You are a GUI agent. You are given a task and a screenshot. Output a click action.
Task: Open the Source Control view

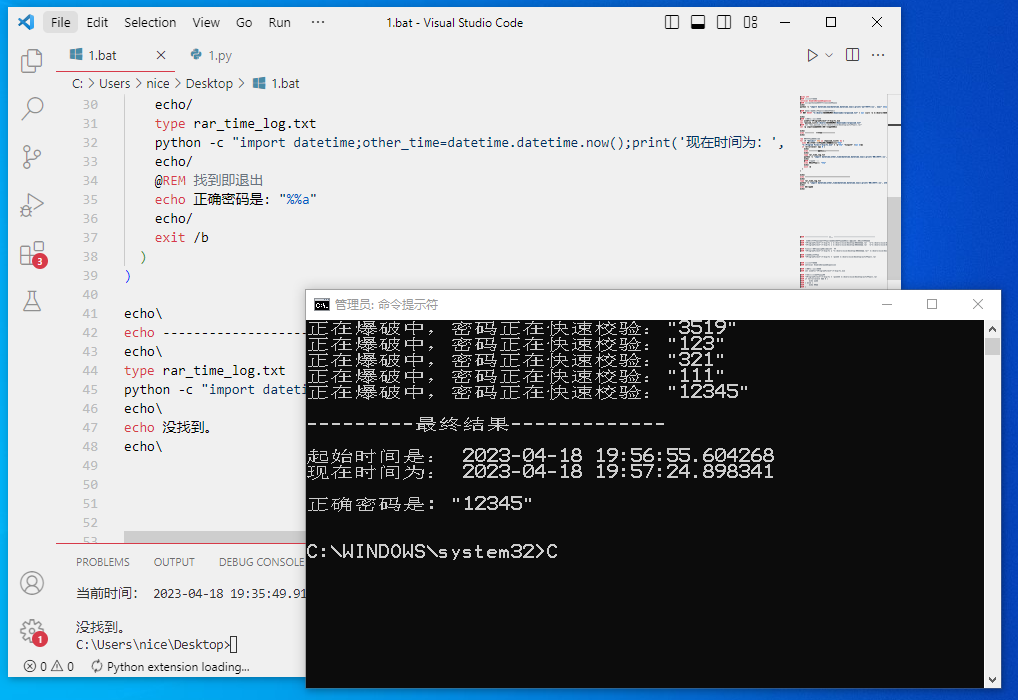pos(32,156)
